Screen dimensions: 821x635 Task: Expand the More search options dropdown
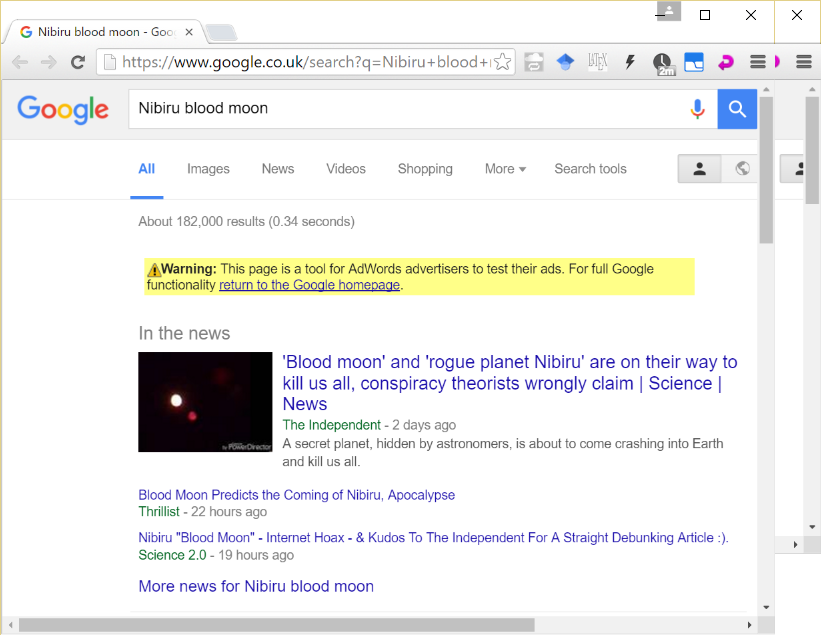click(505, 169)
